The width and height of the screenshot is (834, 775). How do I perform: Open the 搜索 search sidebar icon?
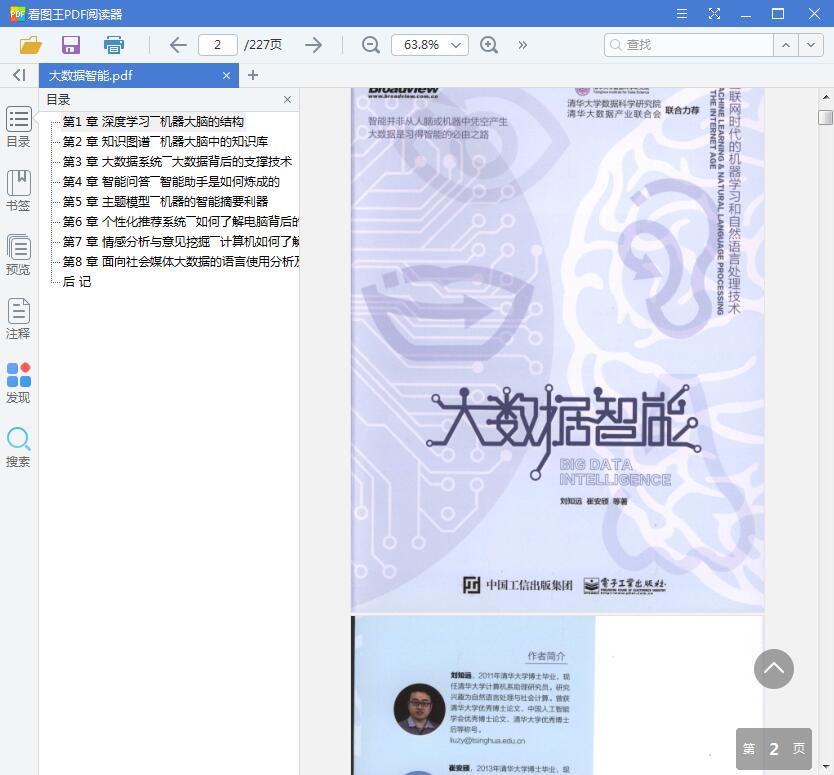[19, 447]
